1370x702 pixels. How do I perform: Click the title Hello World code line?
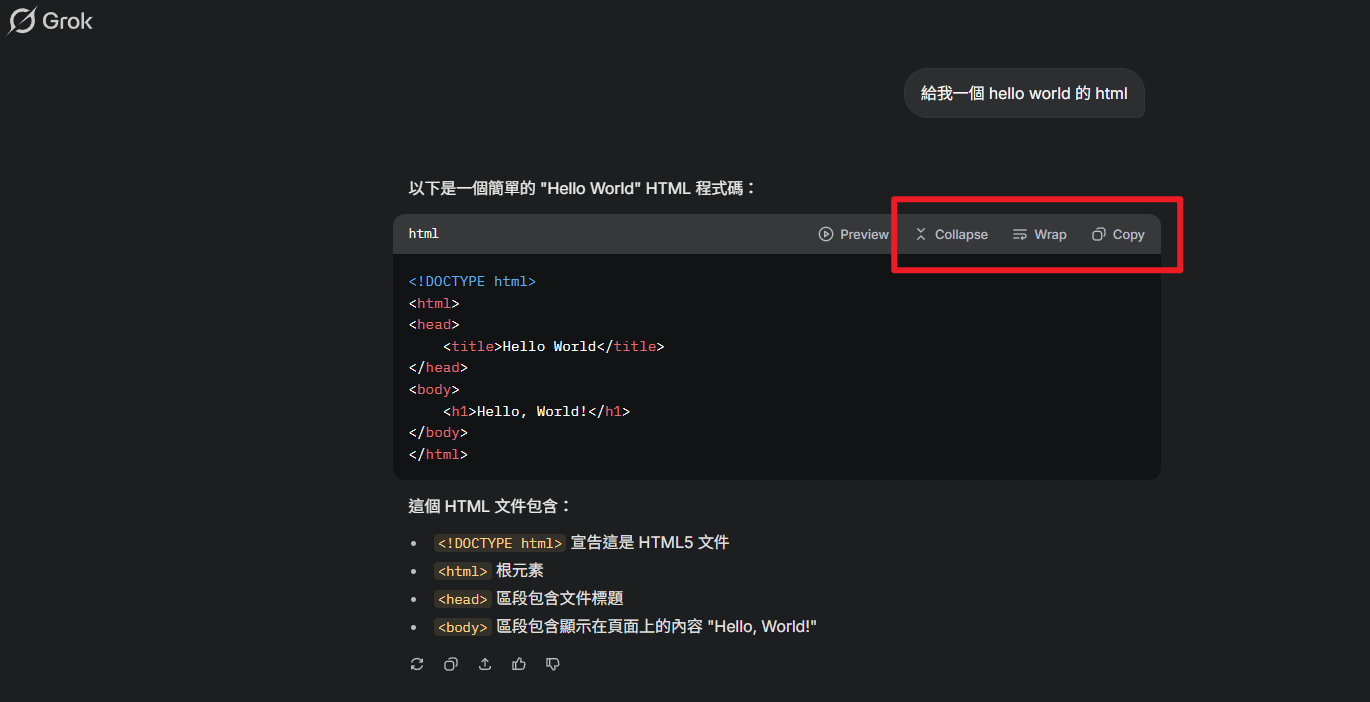(x=553, y=347)
